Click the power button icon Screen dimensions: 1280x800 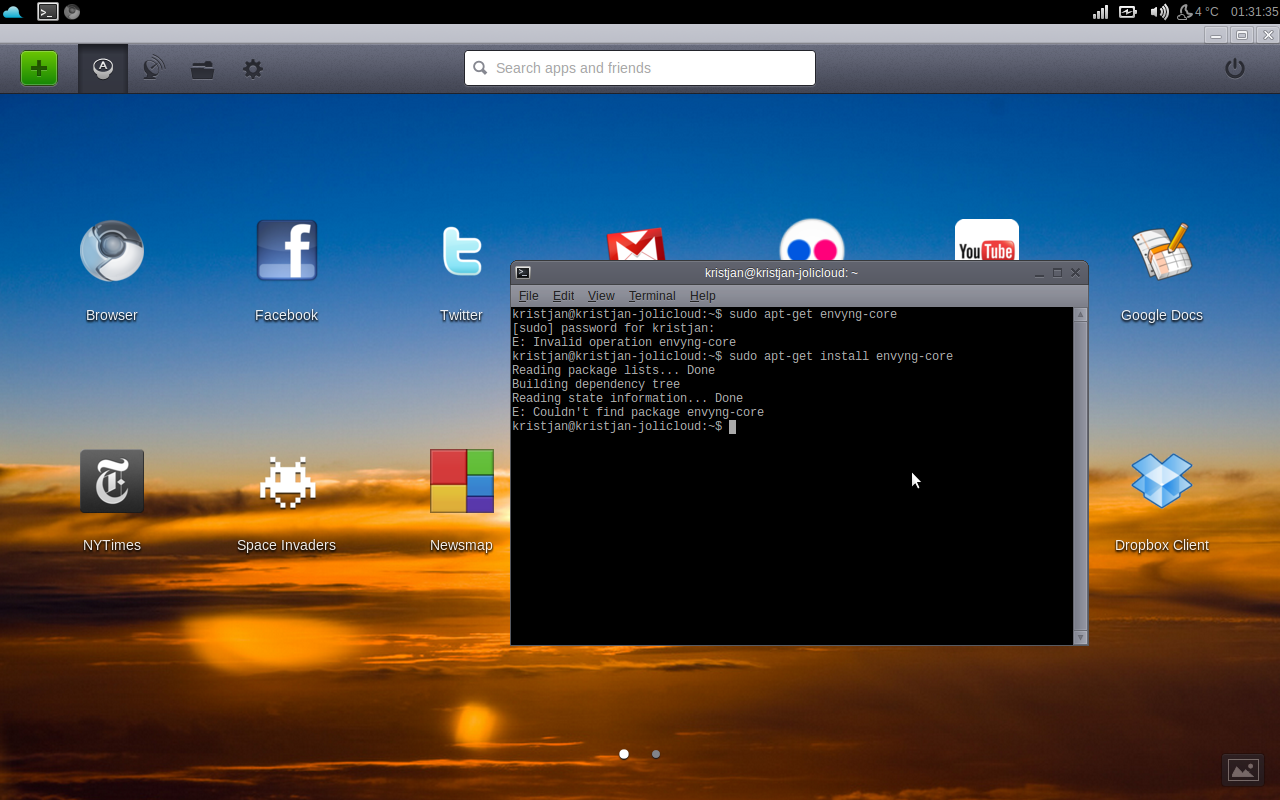coord(1235,68)
